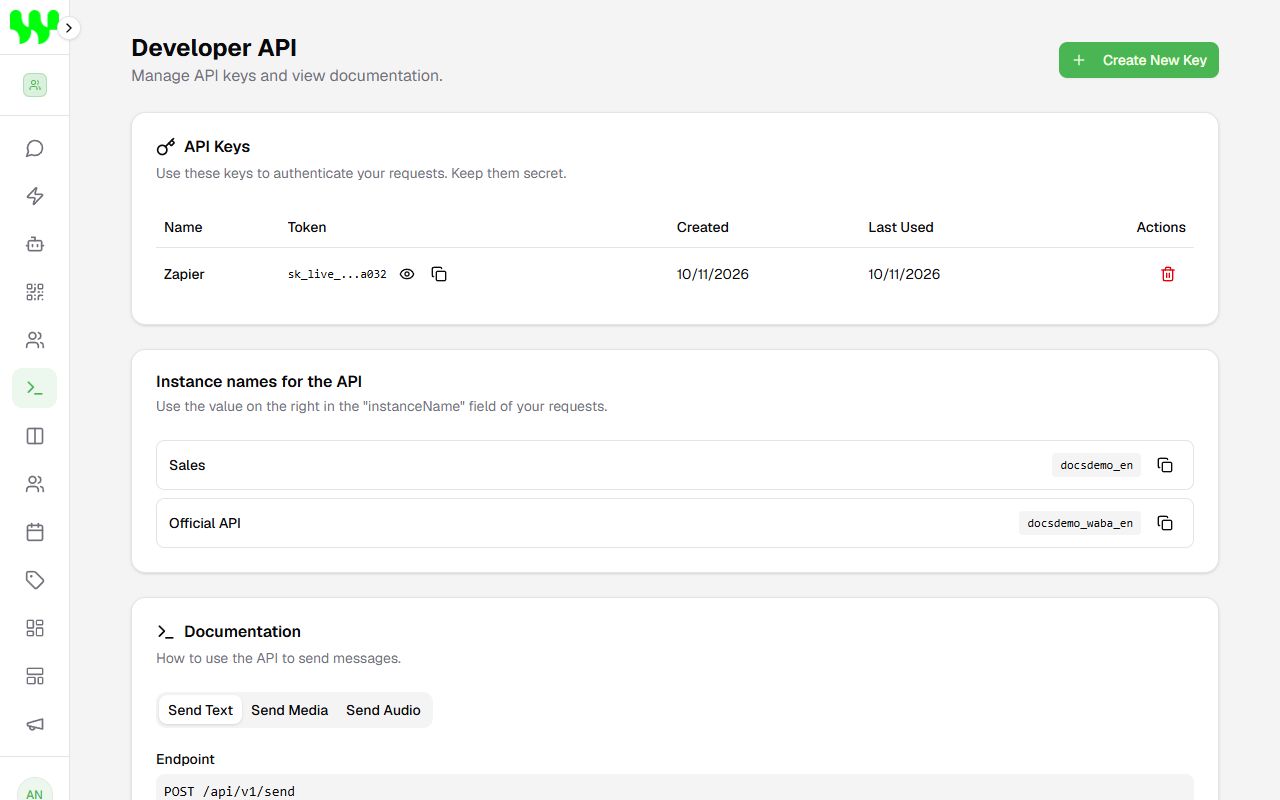Open the tag sidebar icon
This screenshot has width=1280, height=800.
coord(35,580)
